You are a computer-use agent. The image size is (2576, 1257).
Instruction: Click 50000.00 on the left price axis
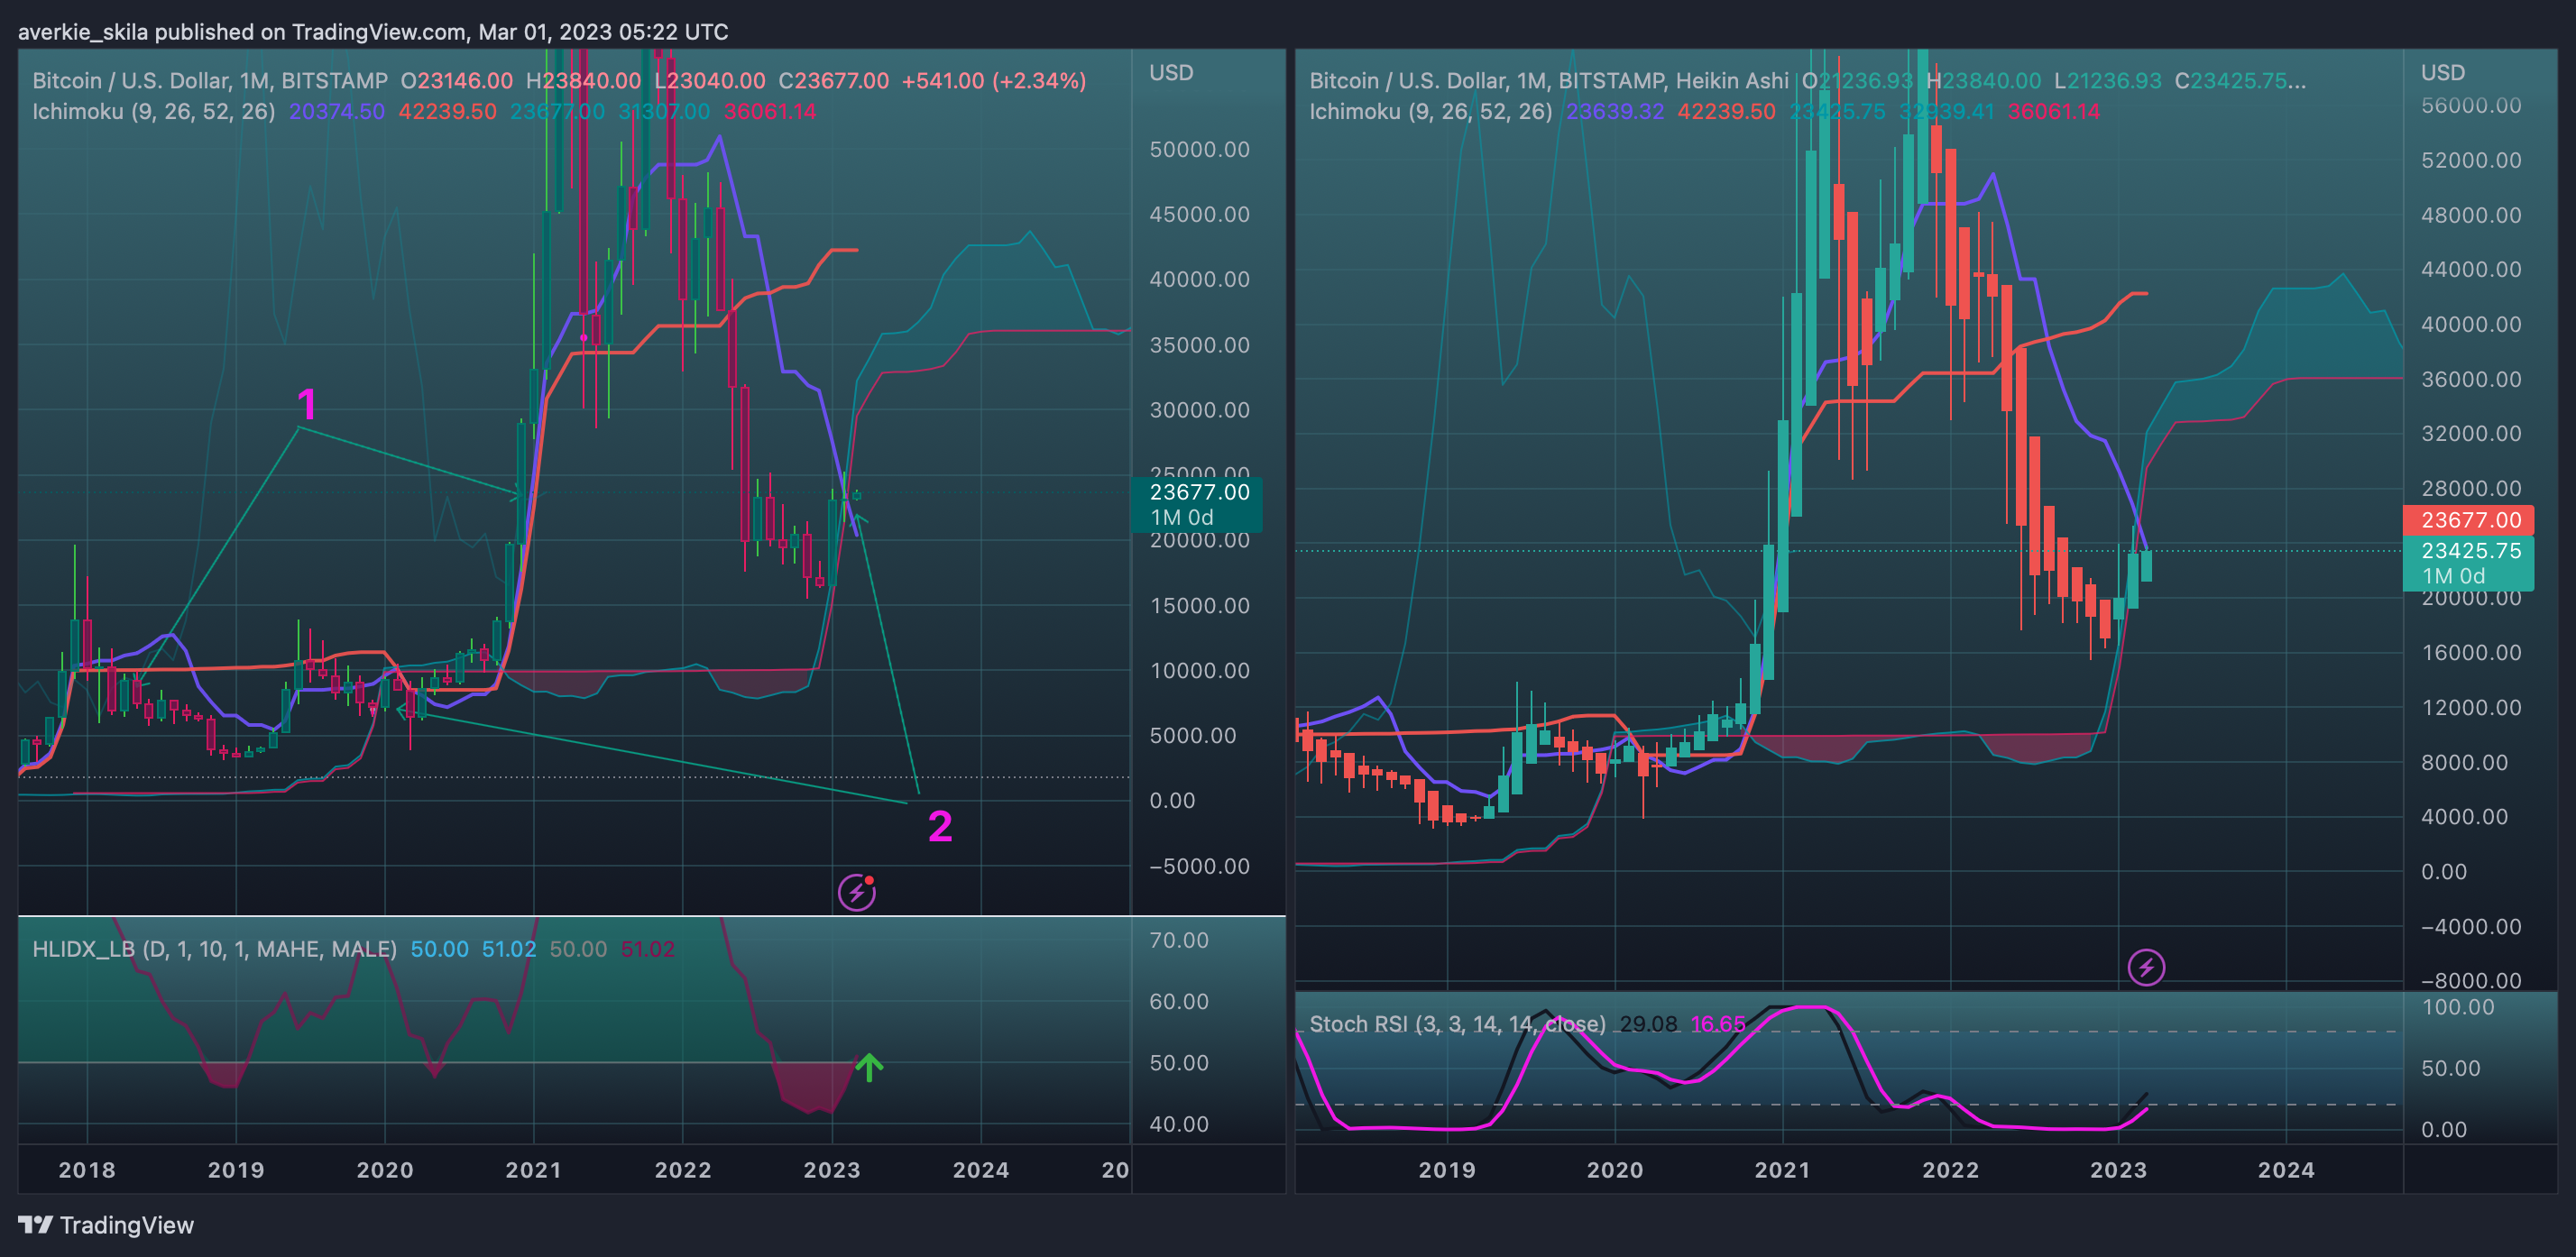[1199, 150]
